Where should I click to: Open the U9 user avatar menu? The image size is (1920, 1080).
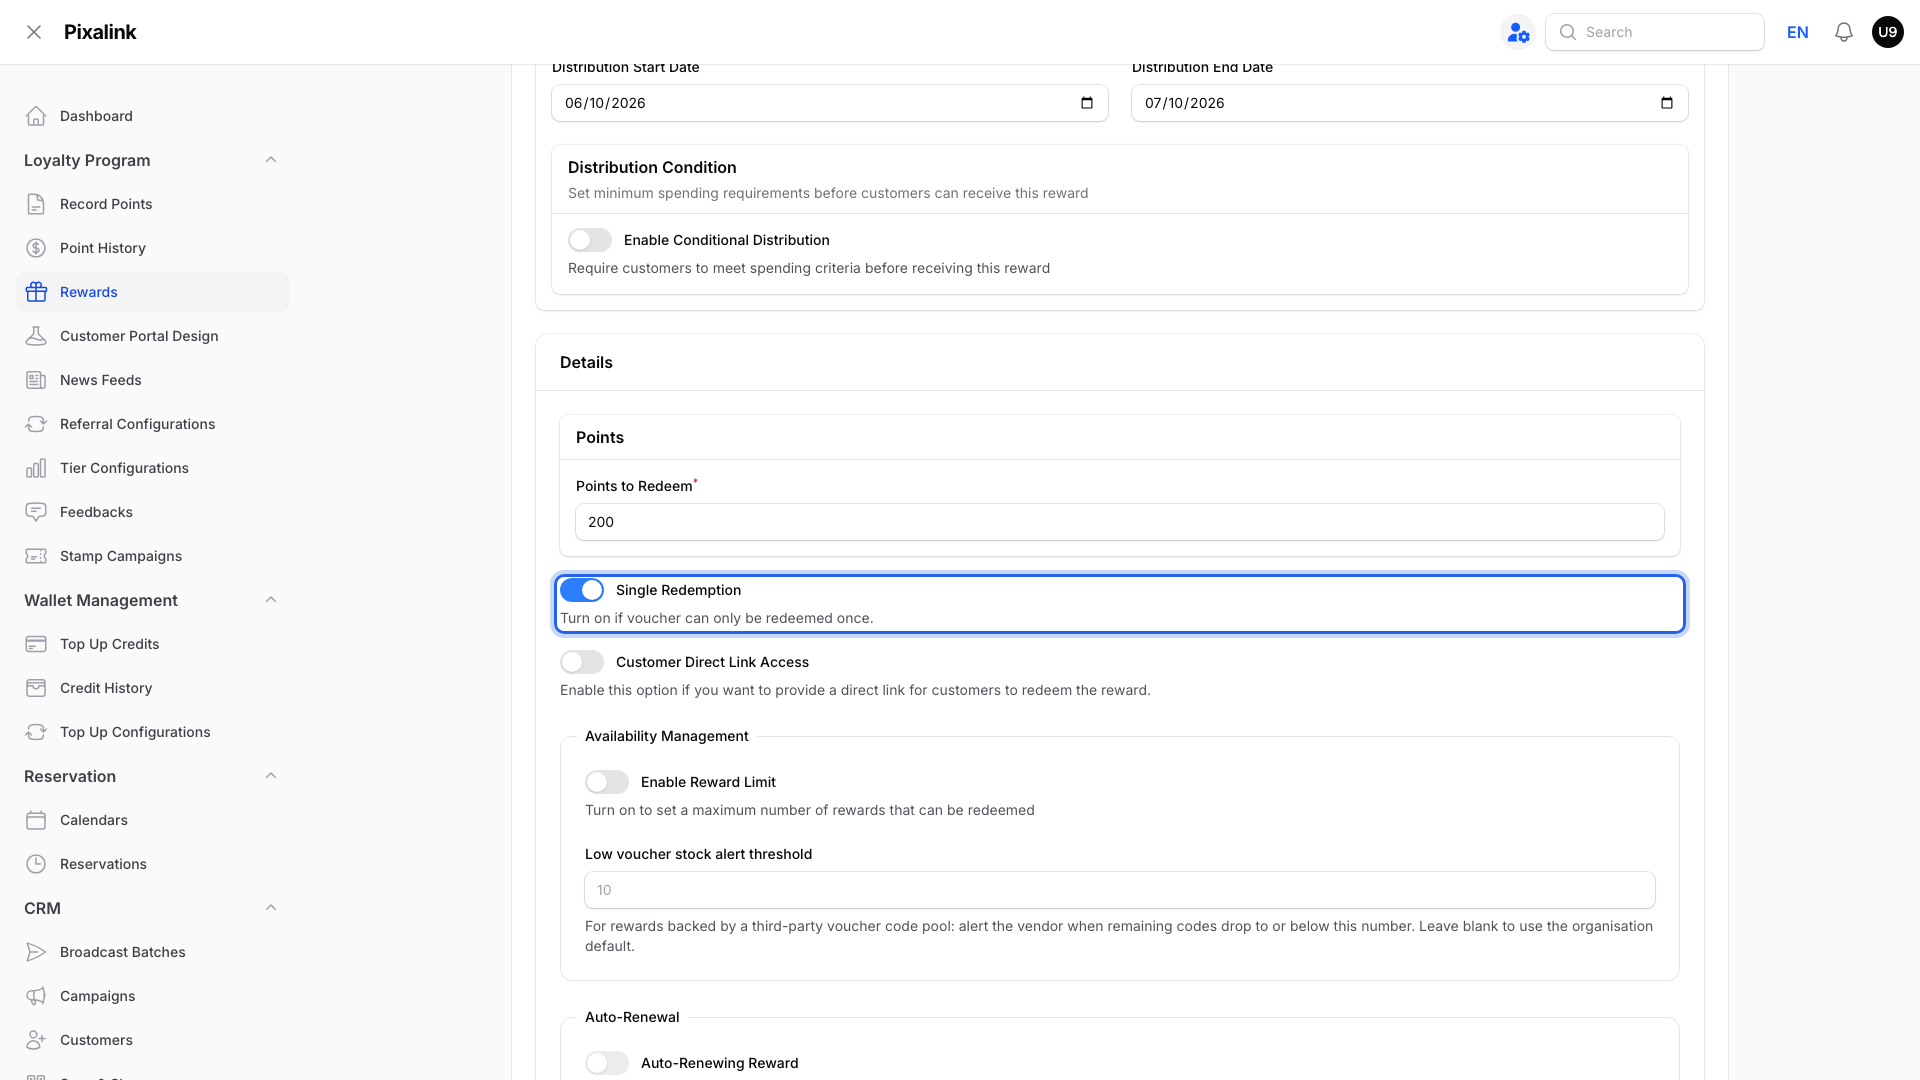pos(1888,32)
